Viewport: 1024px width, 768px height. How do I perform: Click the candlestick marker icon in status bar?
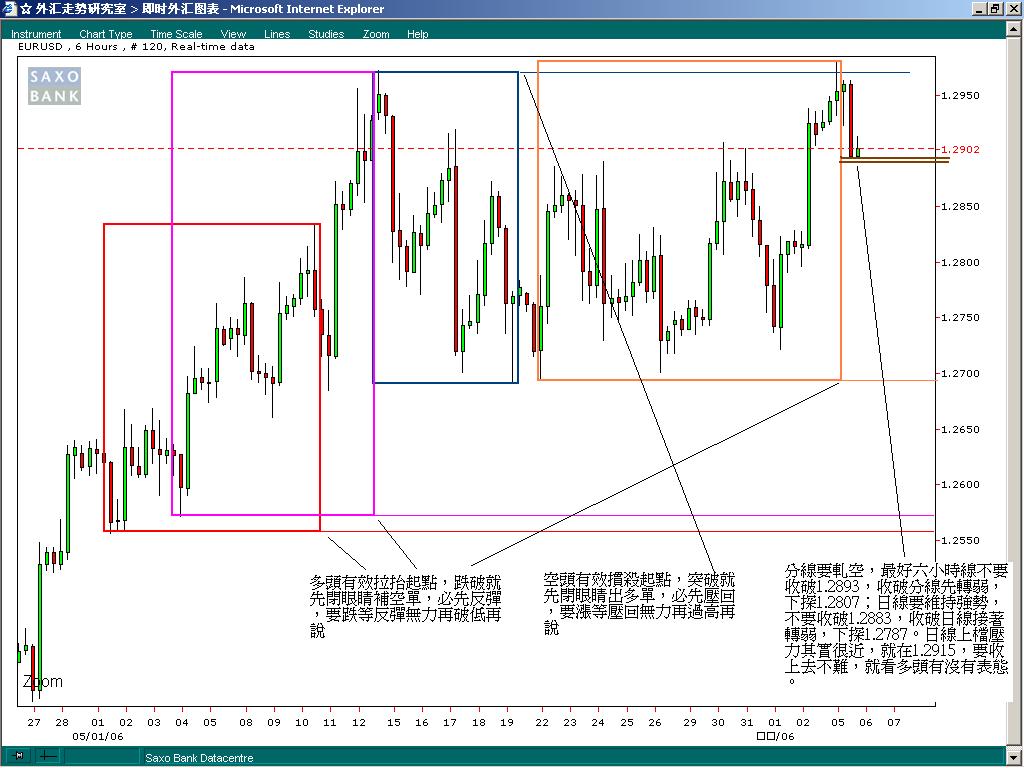click(19, 756)
